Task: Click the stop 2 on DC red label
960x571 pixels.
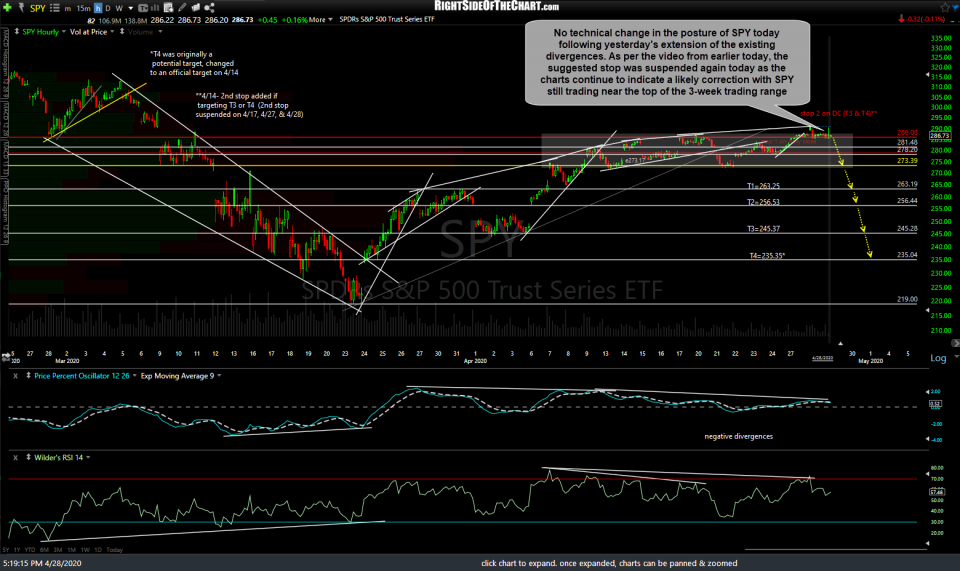Action: (x=838, y=114)
